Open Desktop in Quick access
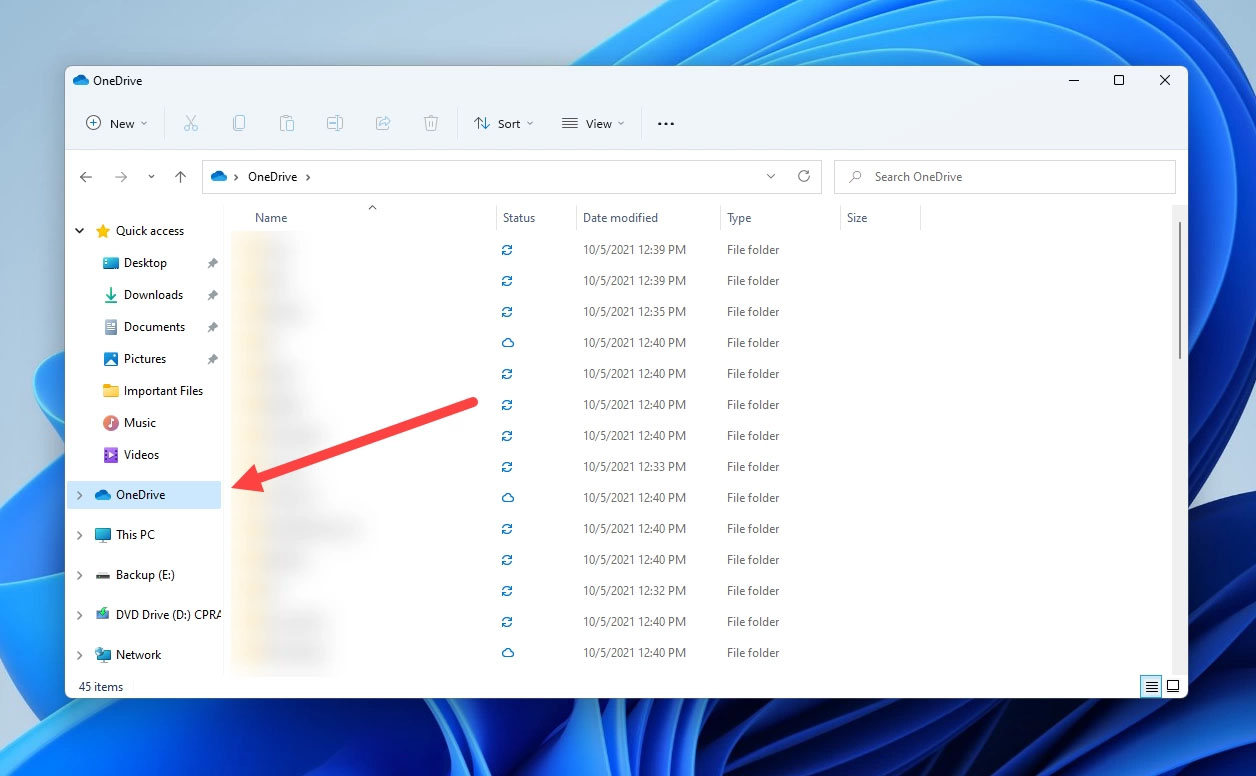The width and height of the screenshot is (1256, 776). tap(145, 263)
